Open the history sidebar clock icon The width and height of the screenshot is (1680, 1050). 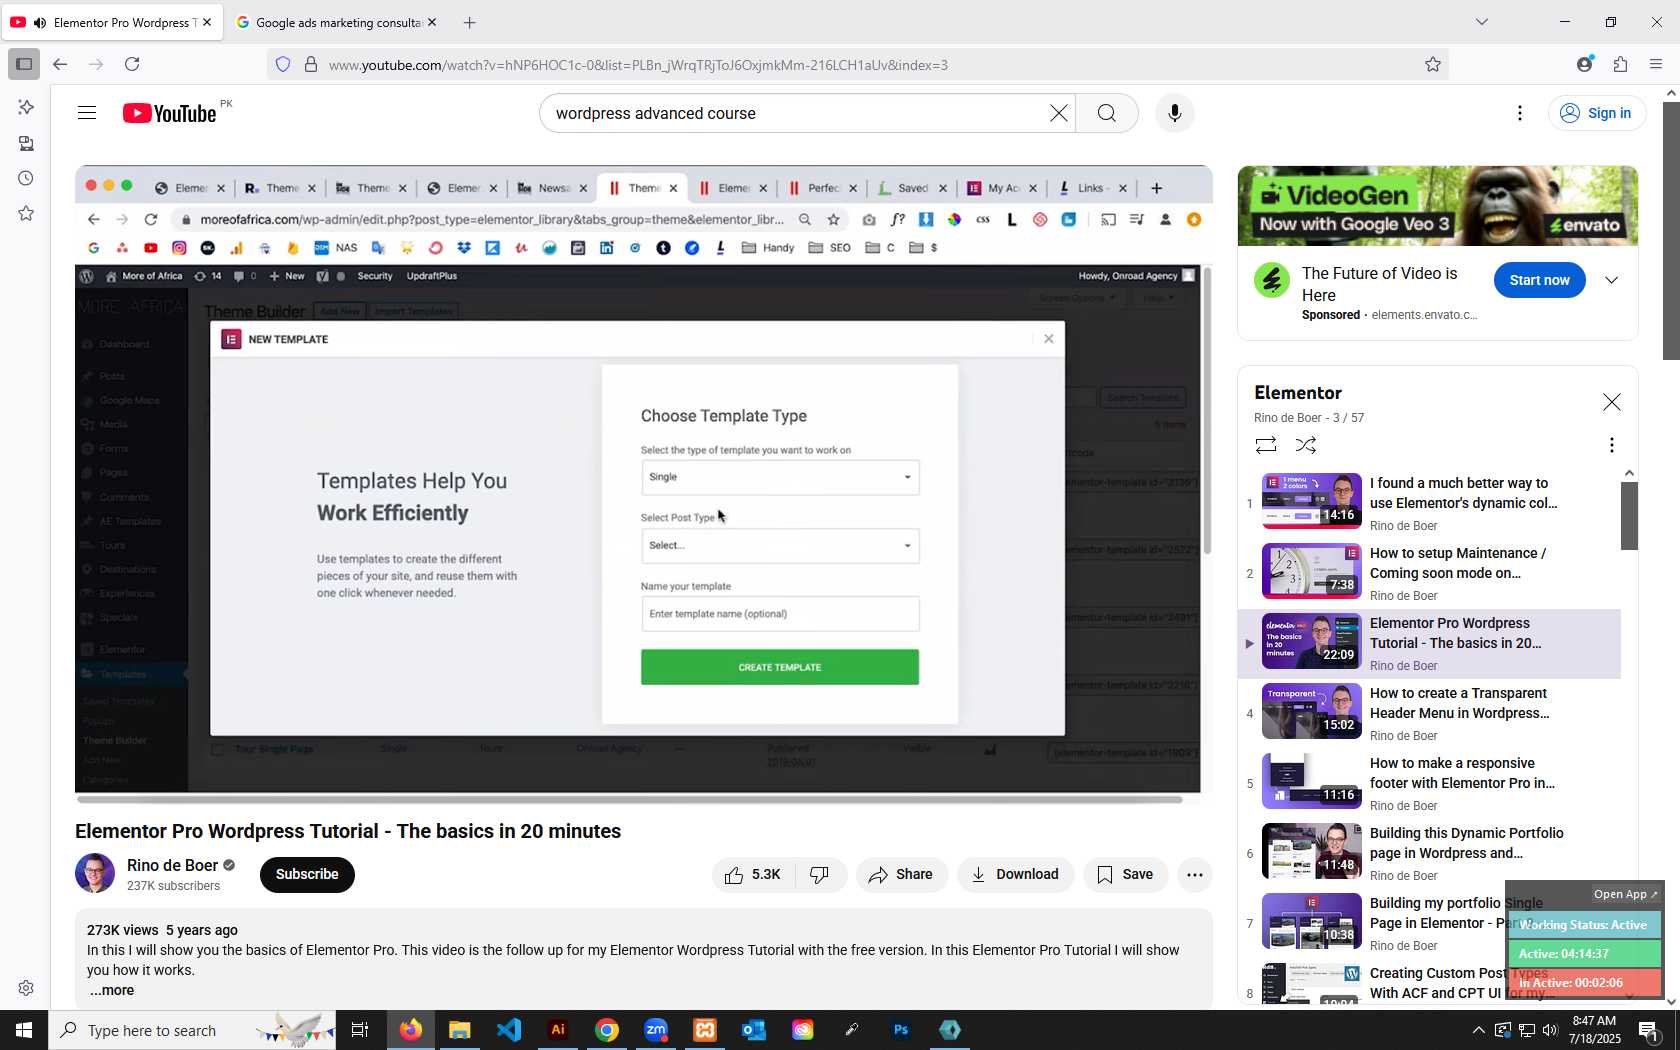click(26, 178)
